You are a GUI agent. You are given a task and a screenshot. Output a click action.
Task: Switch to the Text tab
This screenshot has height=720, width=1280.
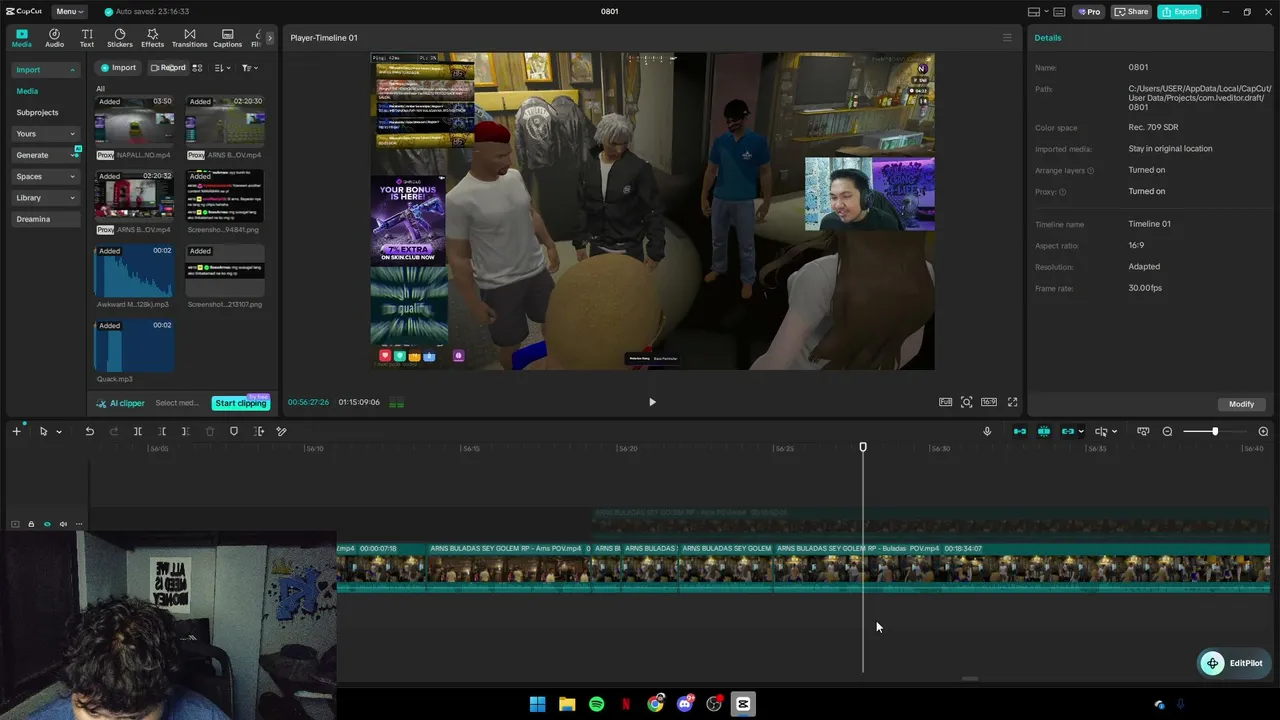click(87, 38)
